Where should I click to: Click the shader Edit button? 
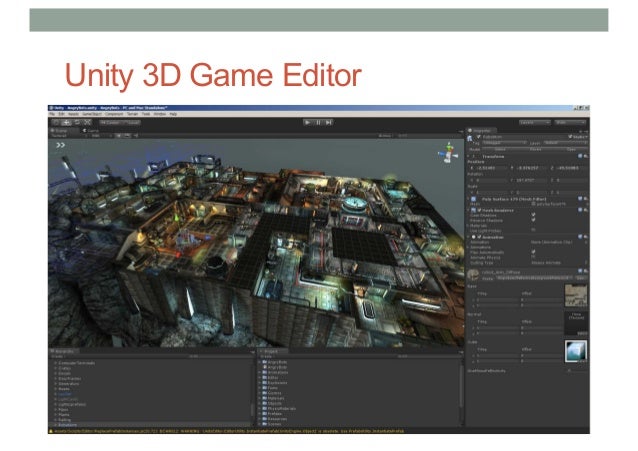[581, 278]
